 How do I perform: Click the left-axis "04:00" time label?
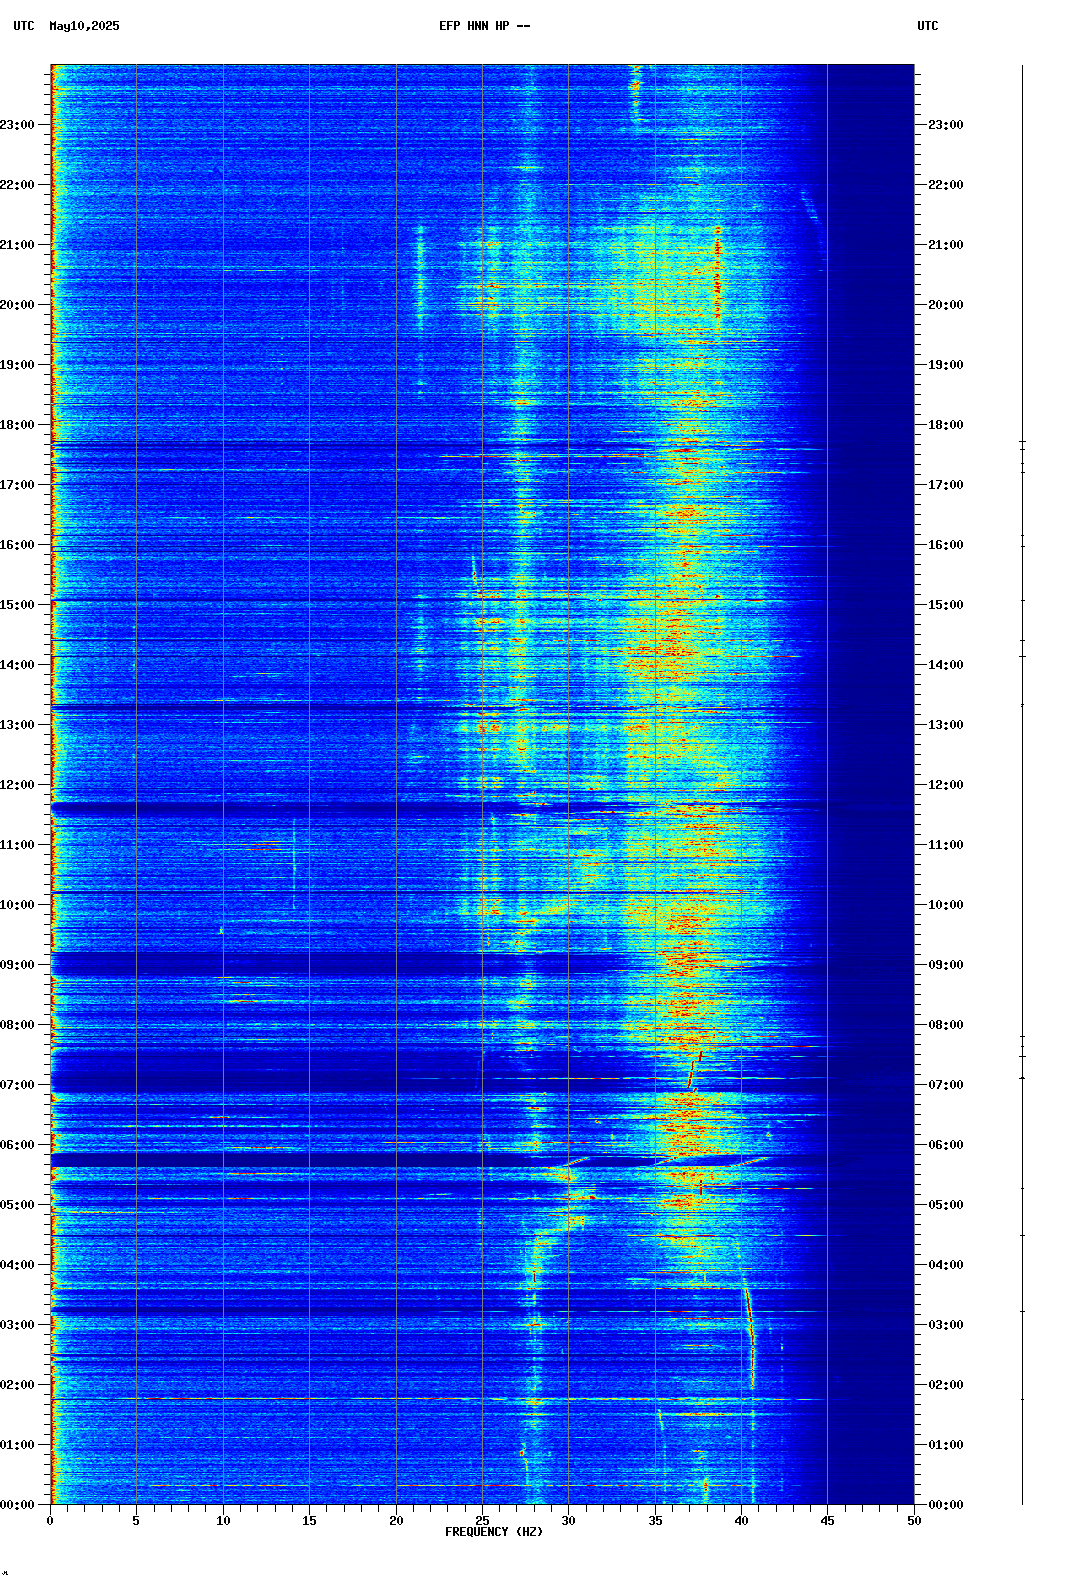tap(17, 1265)
